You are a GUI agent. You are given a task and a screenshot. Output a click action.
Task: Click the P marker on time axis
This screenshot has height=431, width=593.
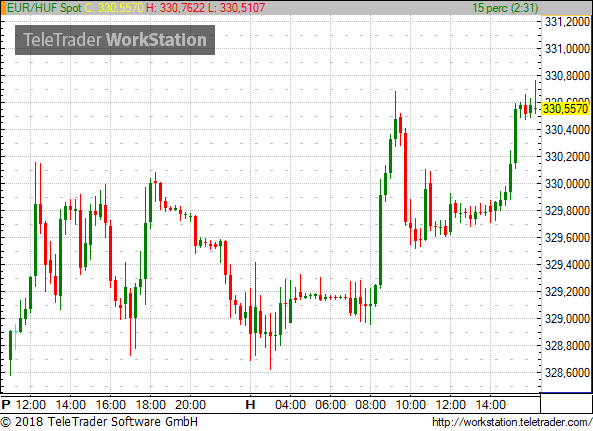point(6,405)
